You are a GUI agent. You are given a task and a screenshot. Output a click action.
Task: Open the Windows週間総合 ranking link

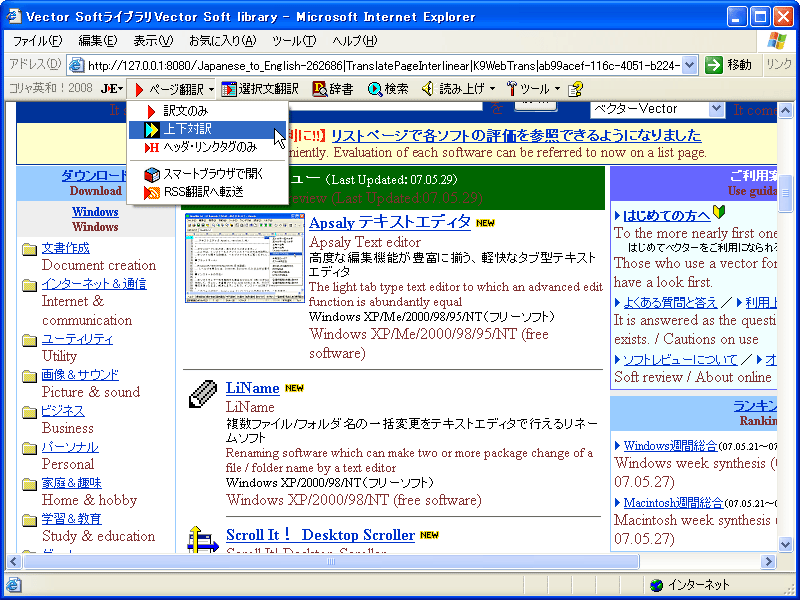pyautogui.click(x=670, y=445)
